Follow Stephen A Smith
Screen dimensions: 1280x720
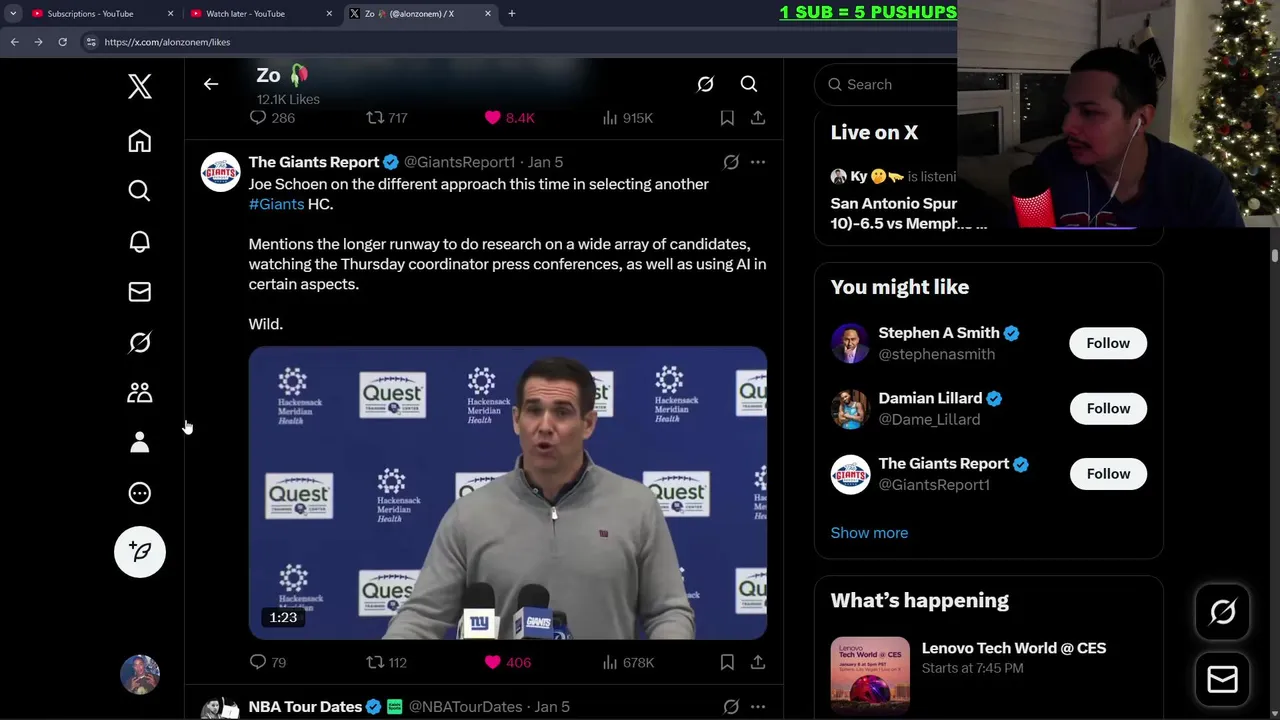pos(1108,343)
